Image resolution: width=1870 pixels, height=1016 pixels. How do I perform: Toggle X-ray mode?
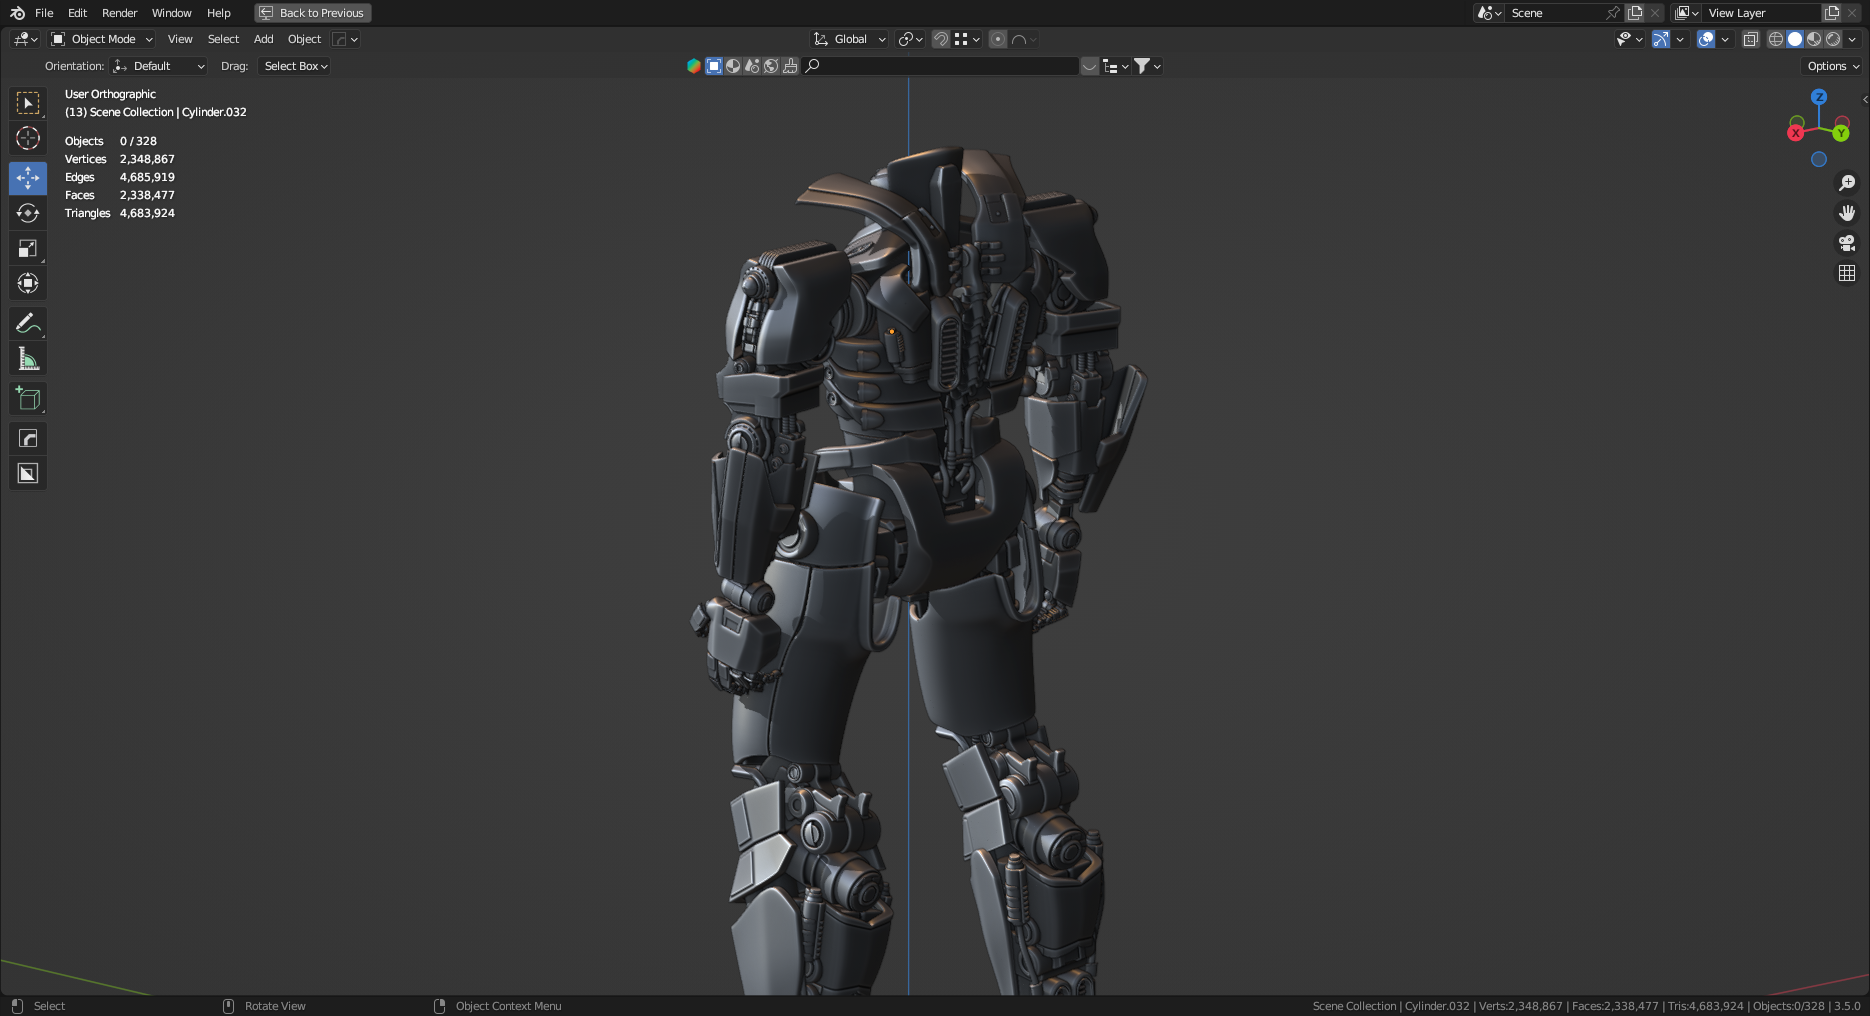[x=1750, y=39]
